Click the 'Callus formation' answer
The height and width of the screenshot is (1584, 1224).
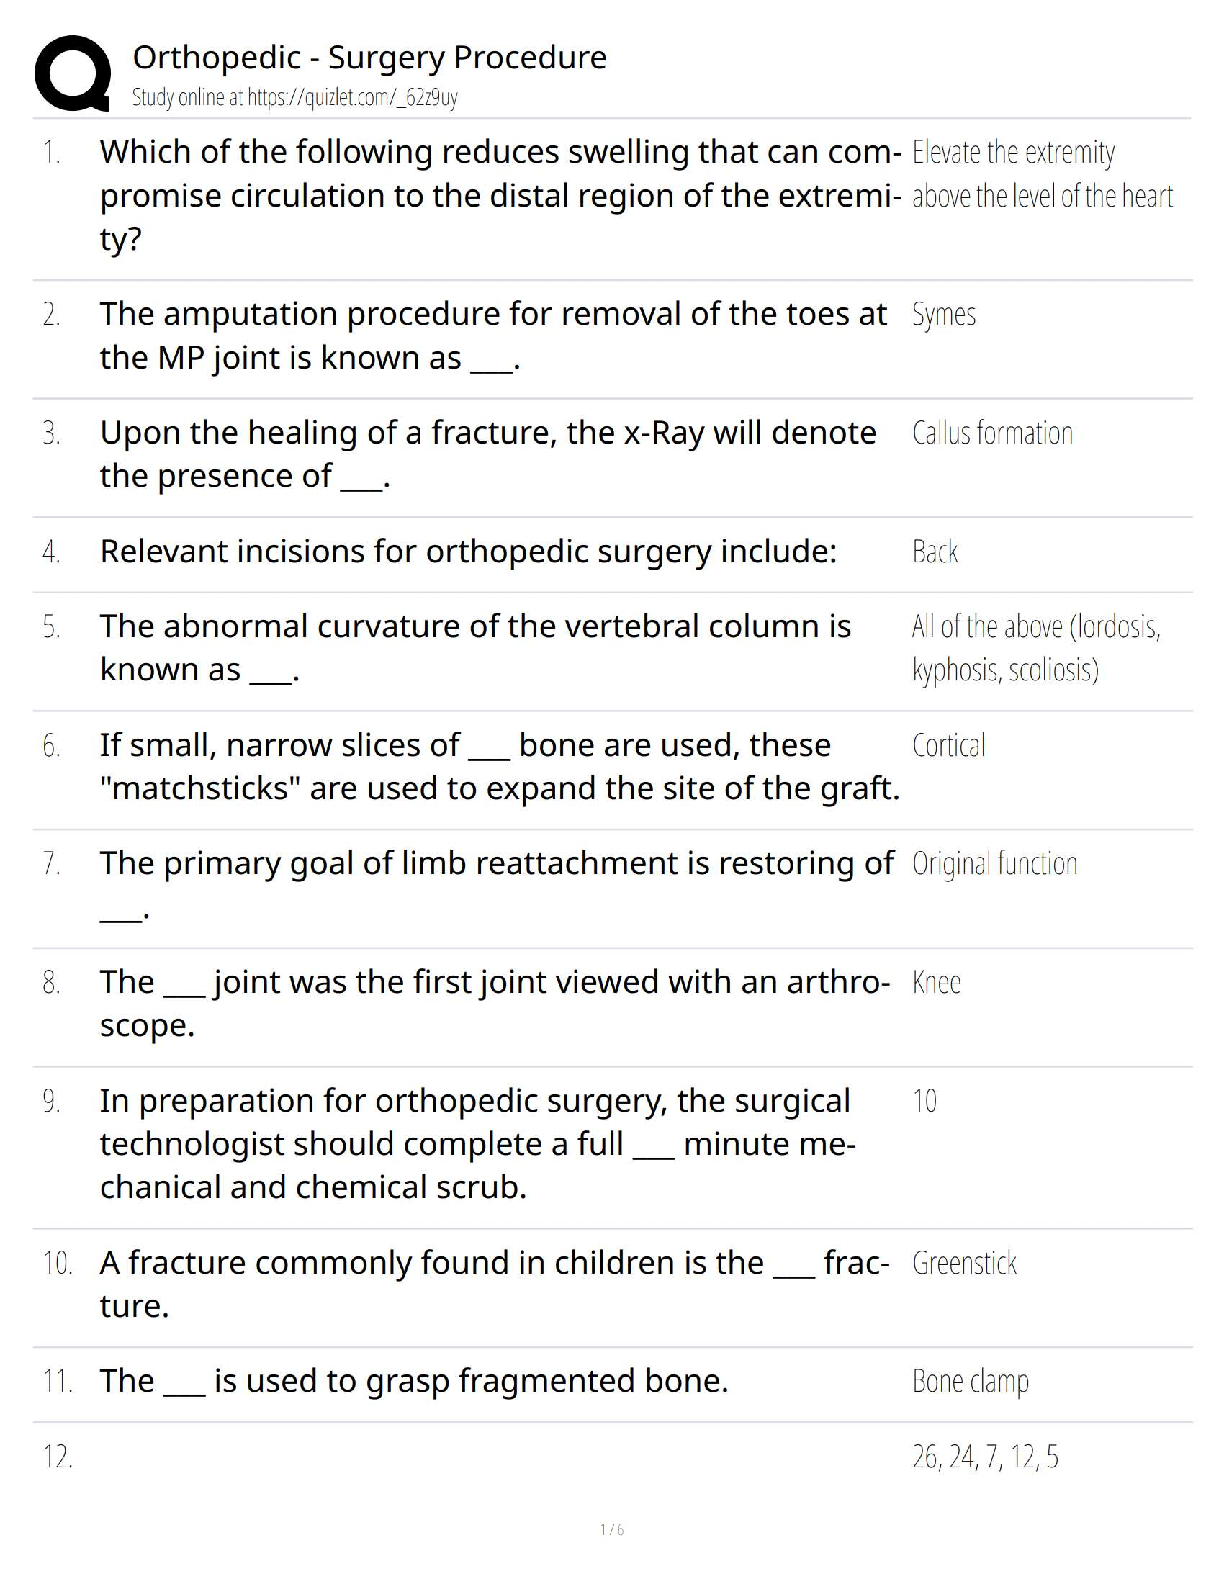(x=992, y=434)
